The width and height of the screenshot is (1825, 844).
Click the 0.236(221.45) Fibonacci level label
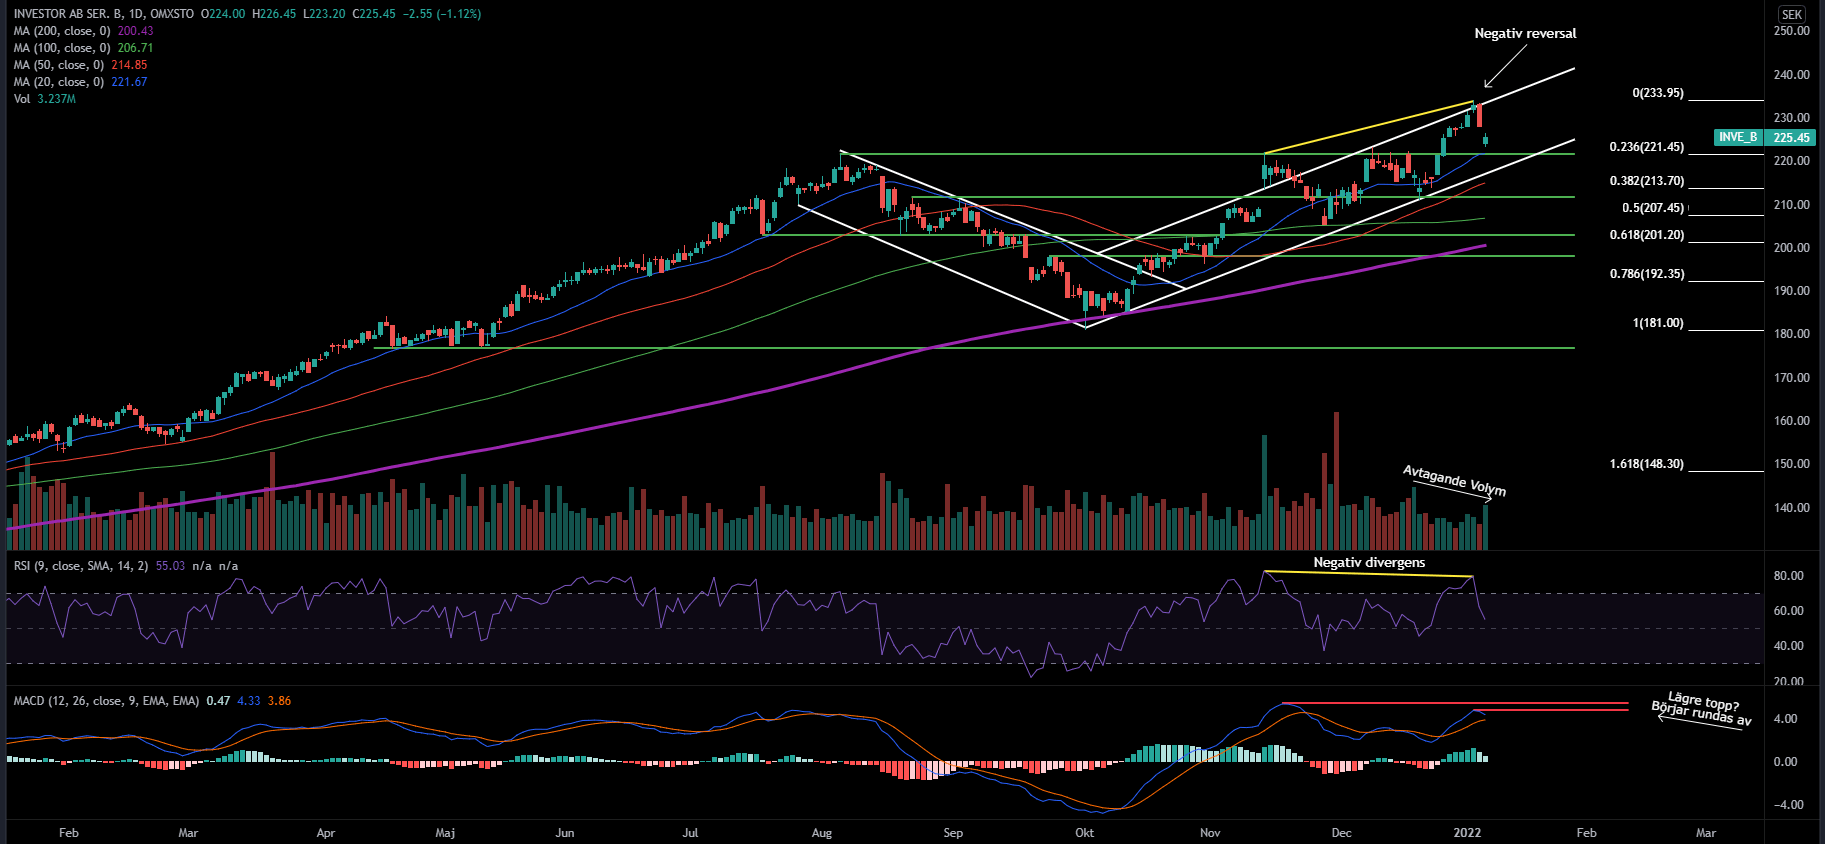click(x=1646, y=147)
